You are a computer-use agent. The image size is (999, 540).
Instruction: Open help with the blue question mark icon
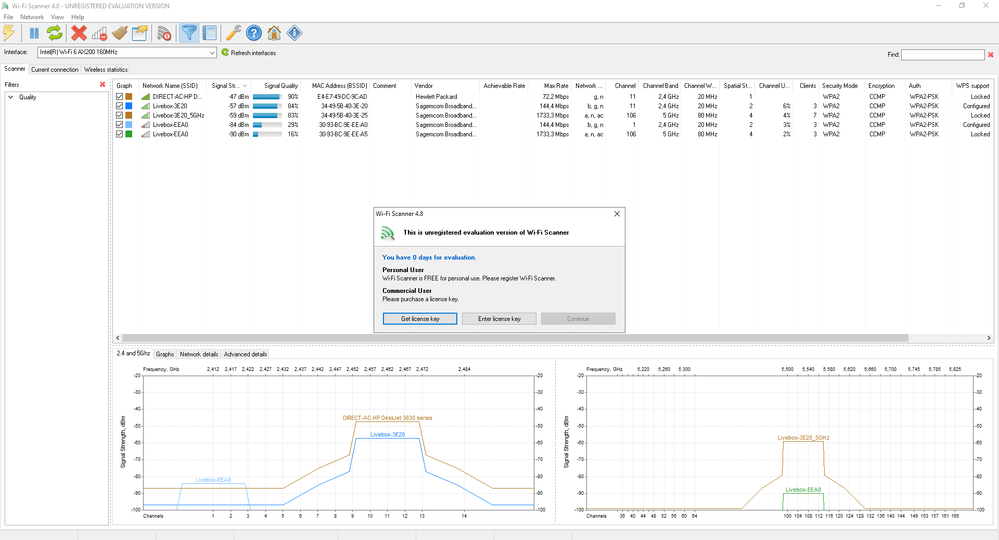pyautogui.click(x=254, y=33)
